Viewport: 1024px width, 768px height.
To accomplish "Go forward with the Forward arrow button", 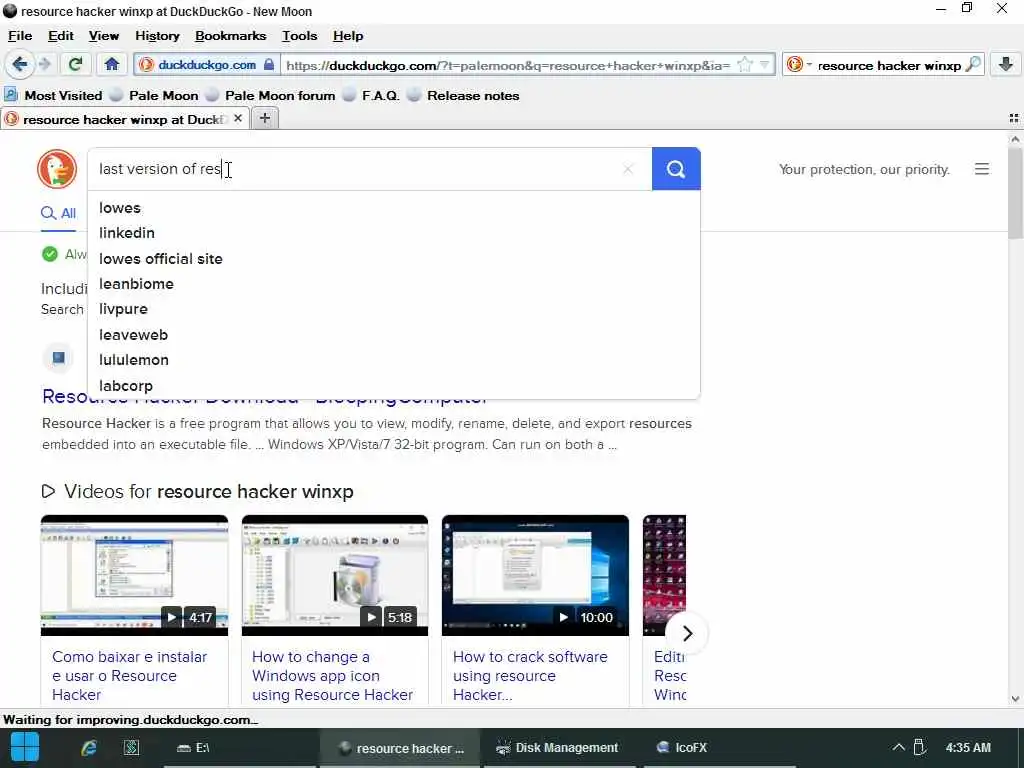I will tap(44, 64).
